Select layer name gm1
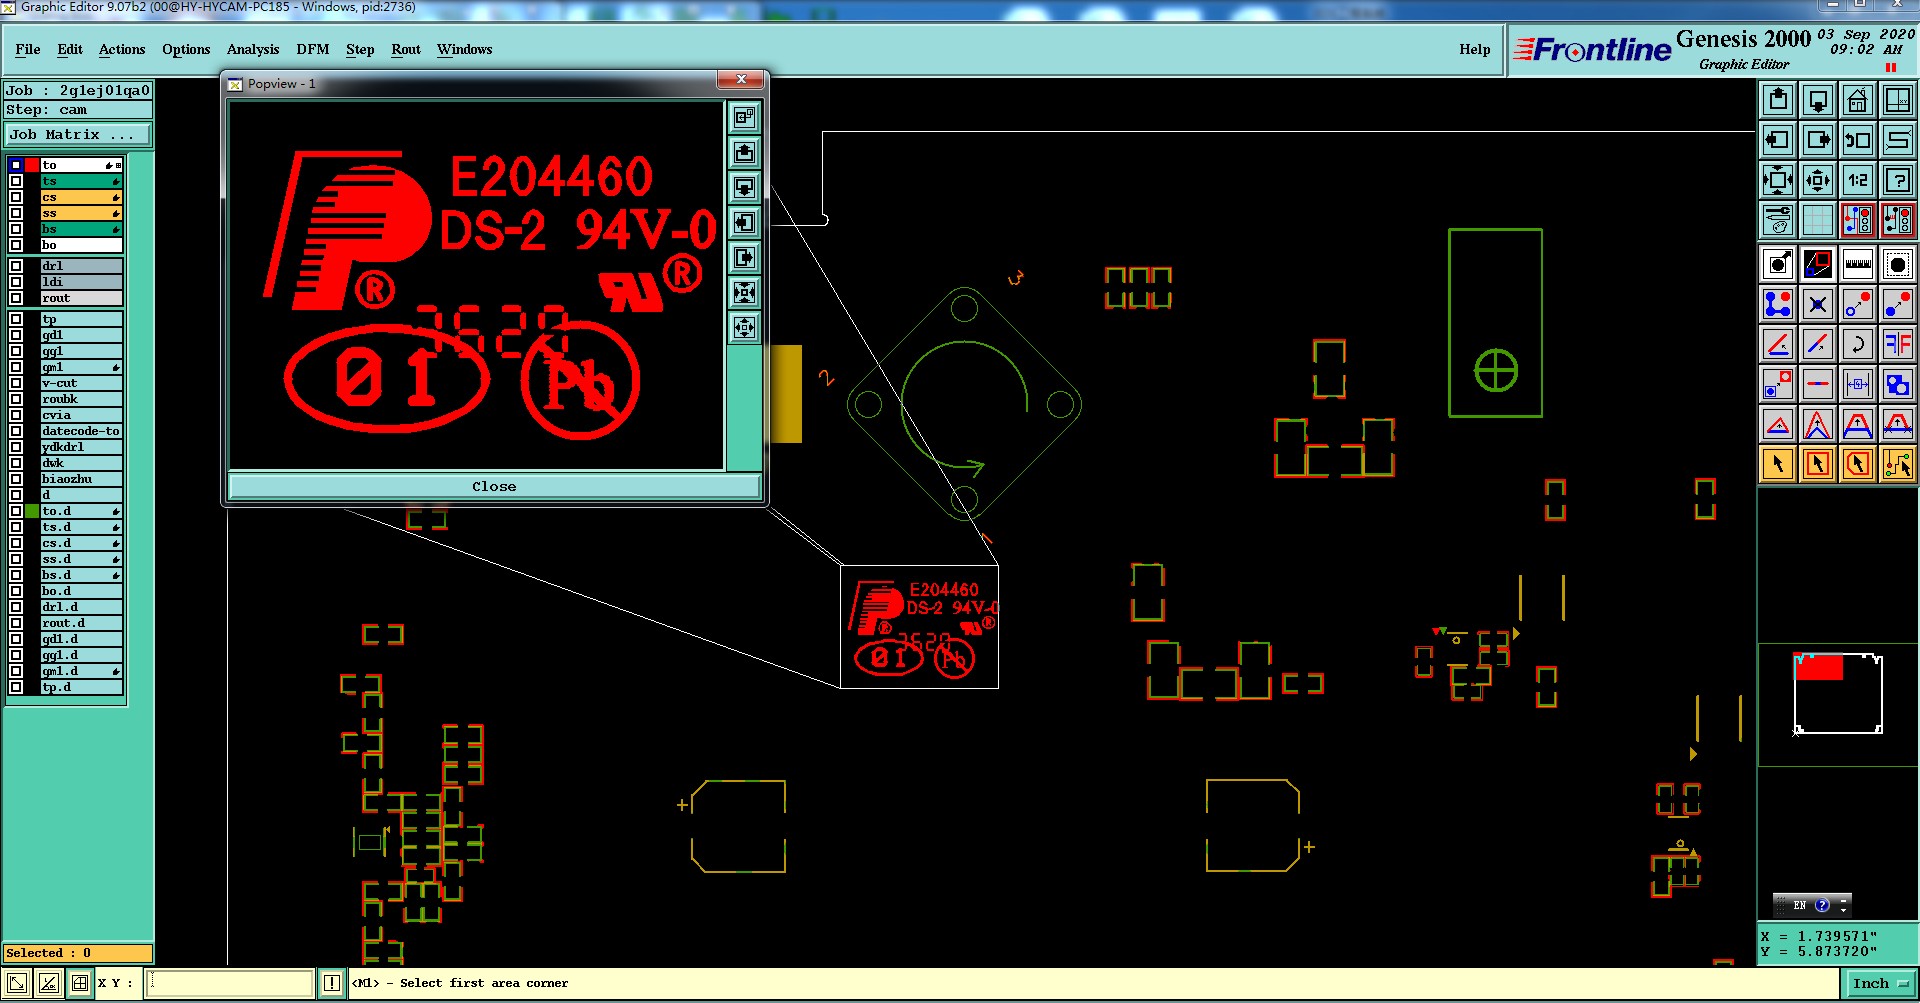Screen dimensions: 1920x1003 [x=81, y=367]
